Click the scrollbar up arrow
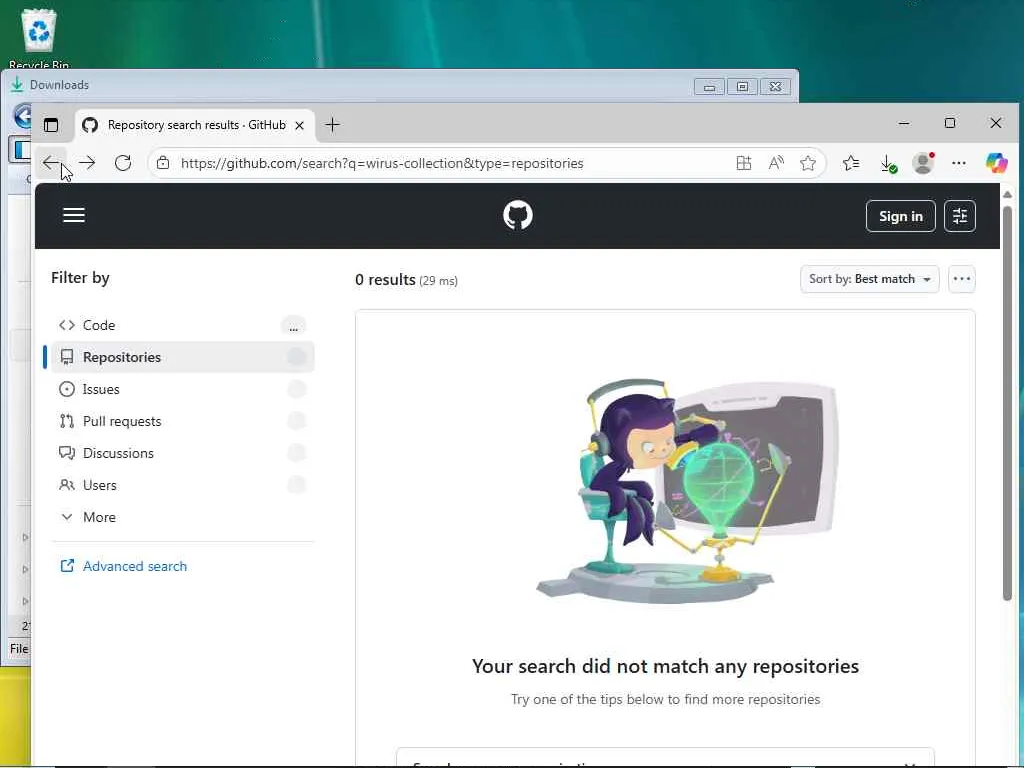 [x=1007, y=195]
